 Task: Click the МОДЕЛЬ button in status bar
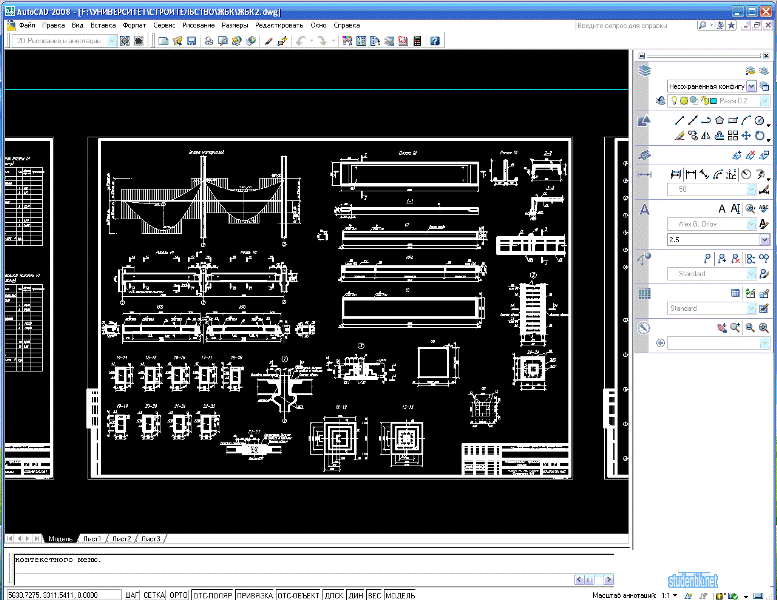click(400, 595)
